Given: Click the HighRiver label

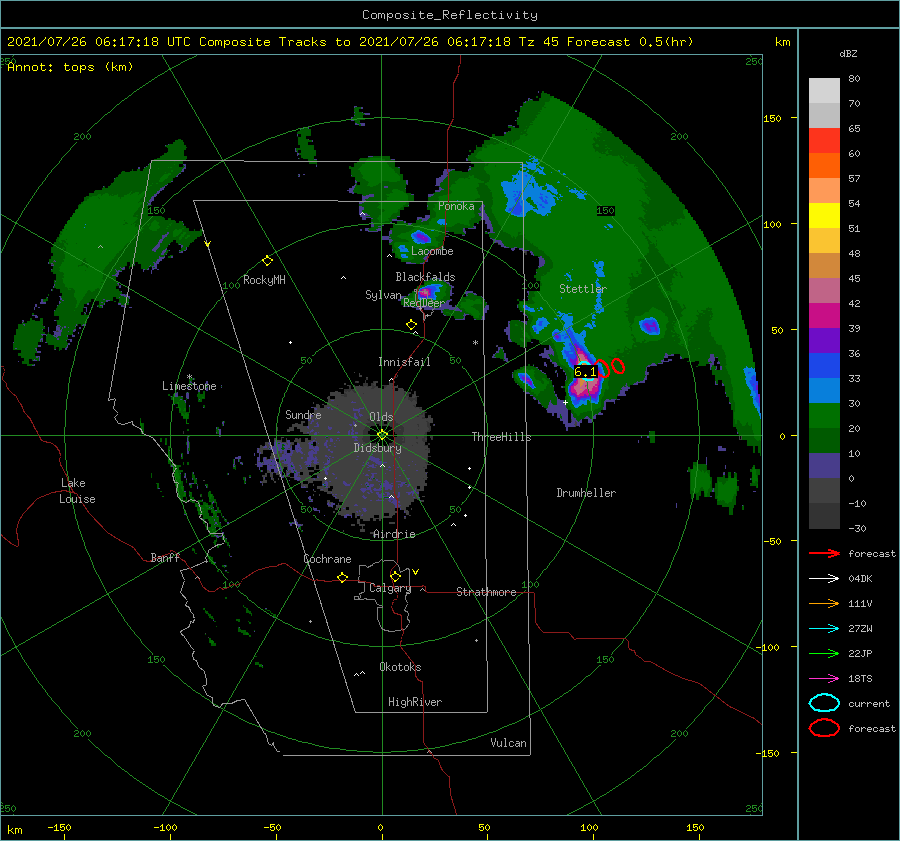Looking at the screenshot, I should pyautogui.click(x=415, y=702).
